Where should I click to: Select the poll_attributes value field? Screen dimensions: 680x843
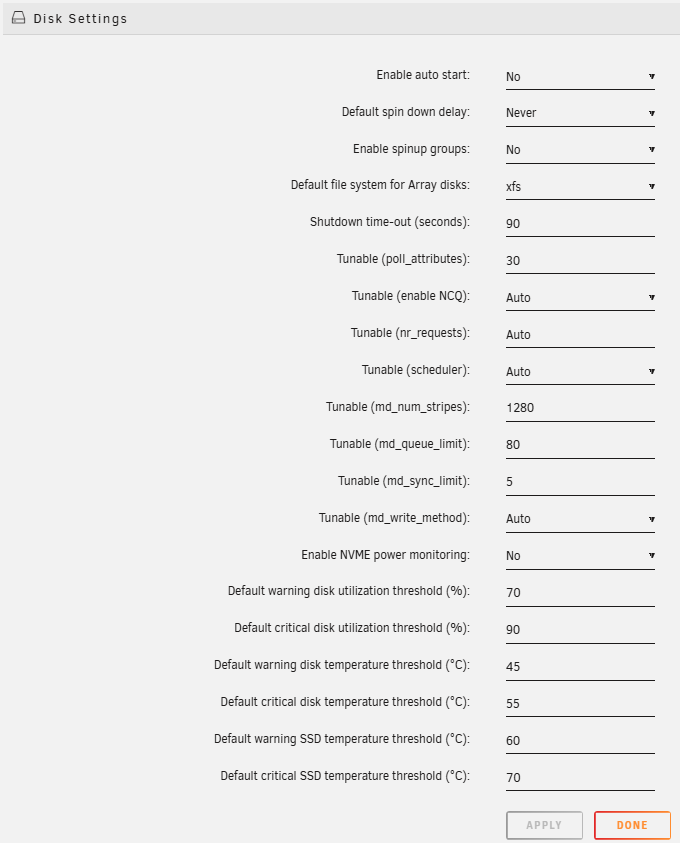pos(580,260)
